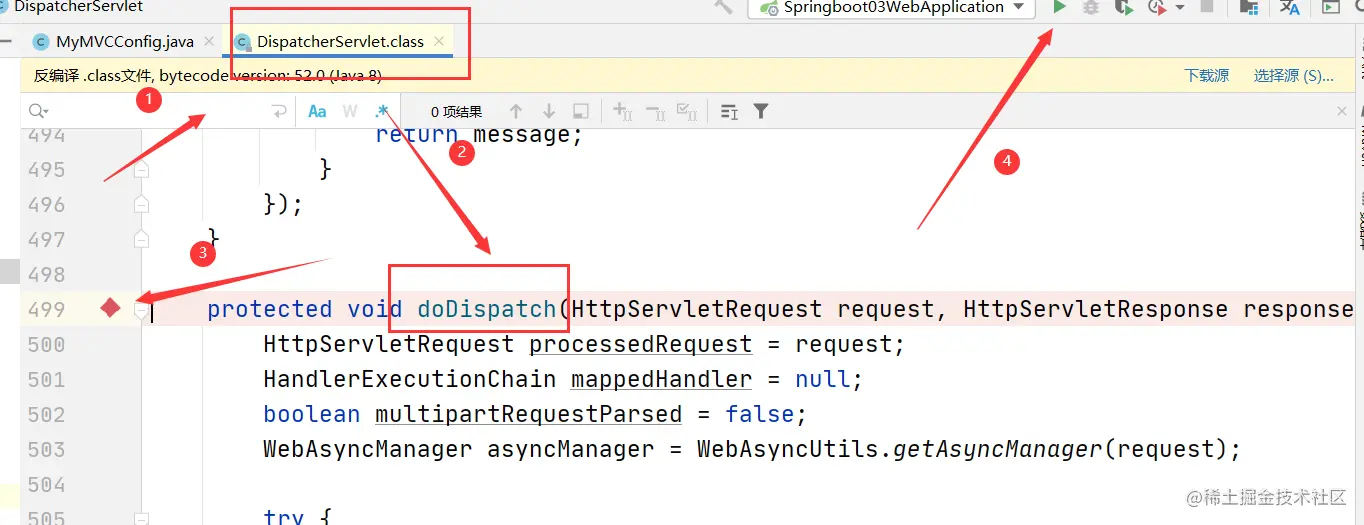Click line number 498 in gutter
This screenshot has height=525, width=1364.
pos(47,275)
